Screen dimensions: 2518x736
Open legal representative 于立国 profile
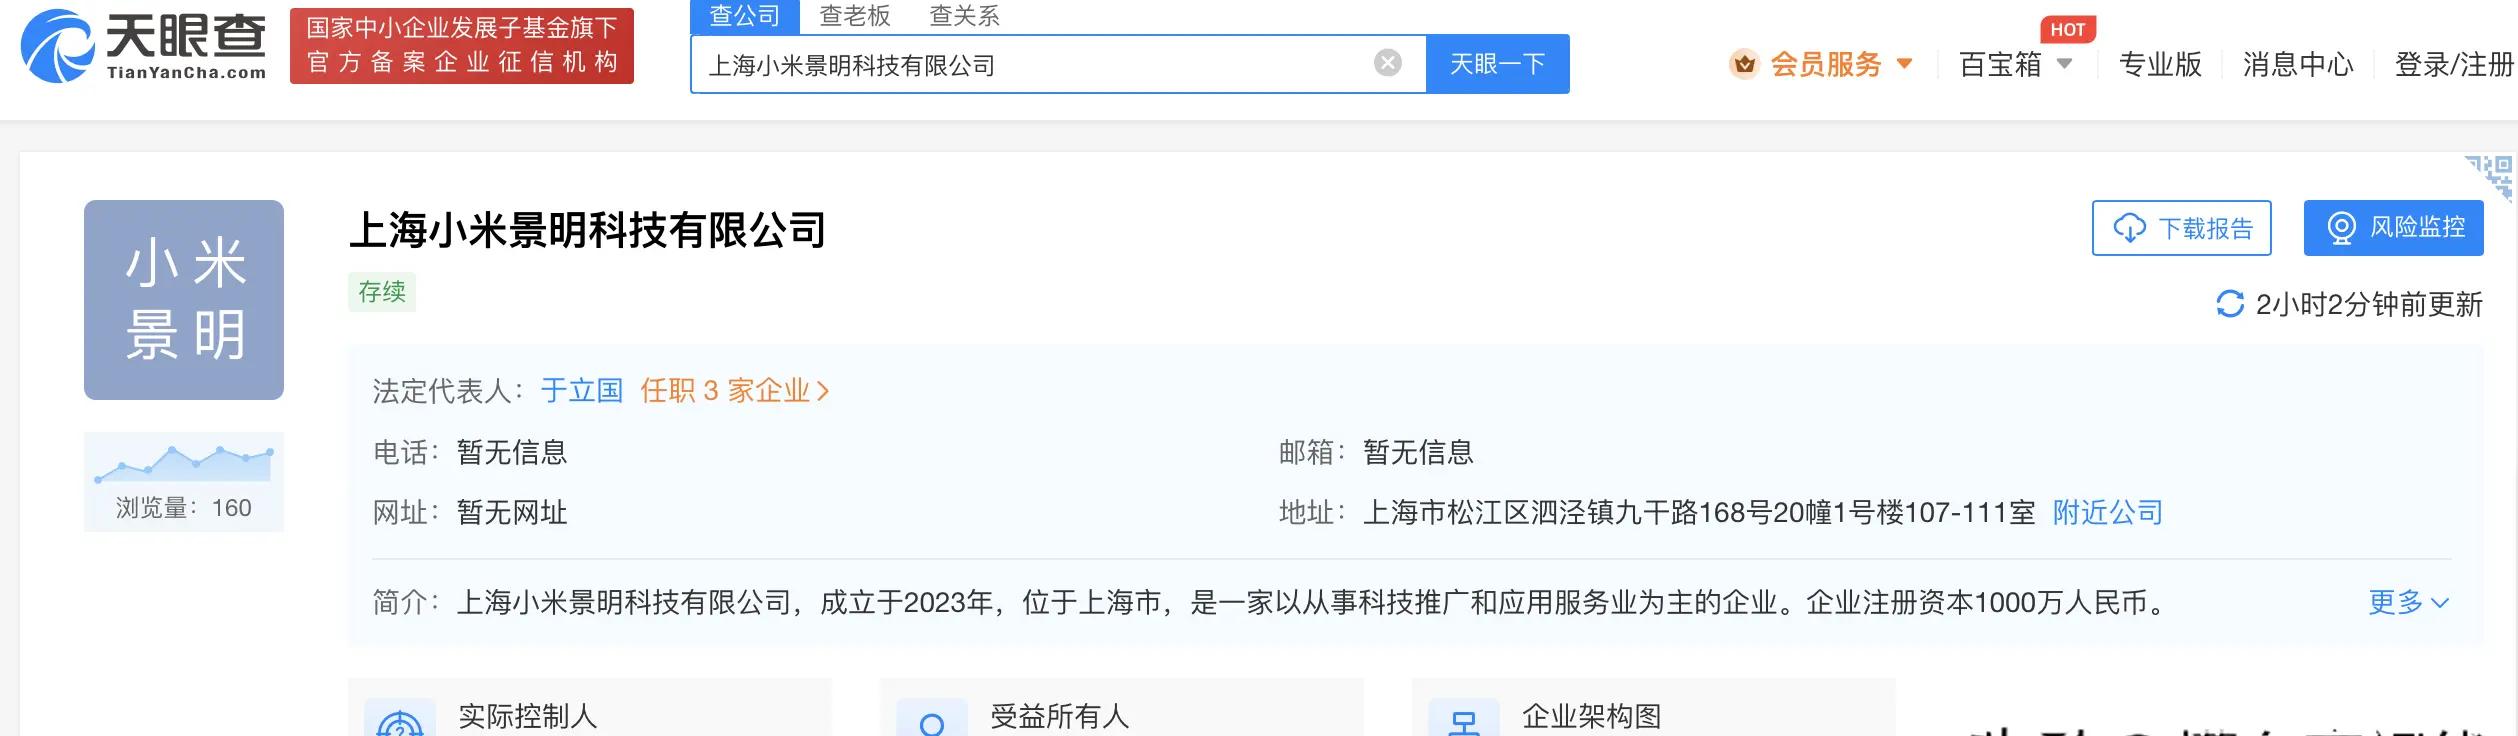[582, 391]
